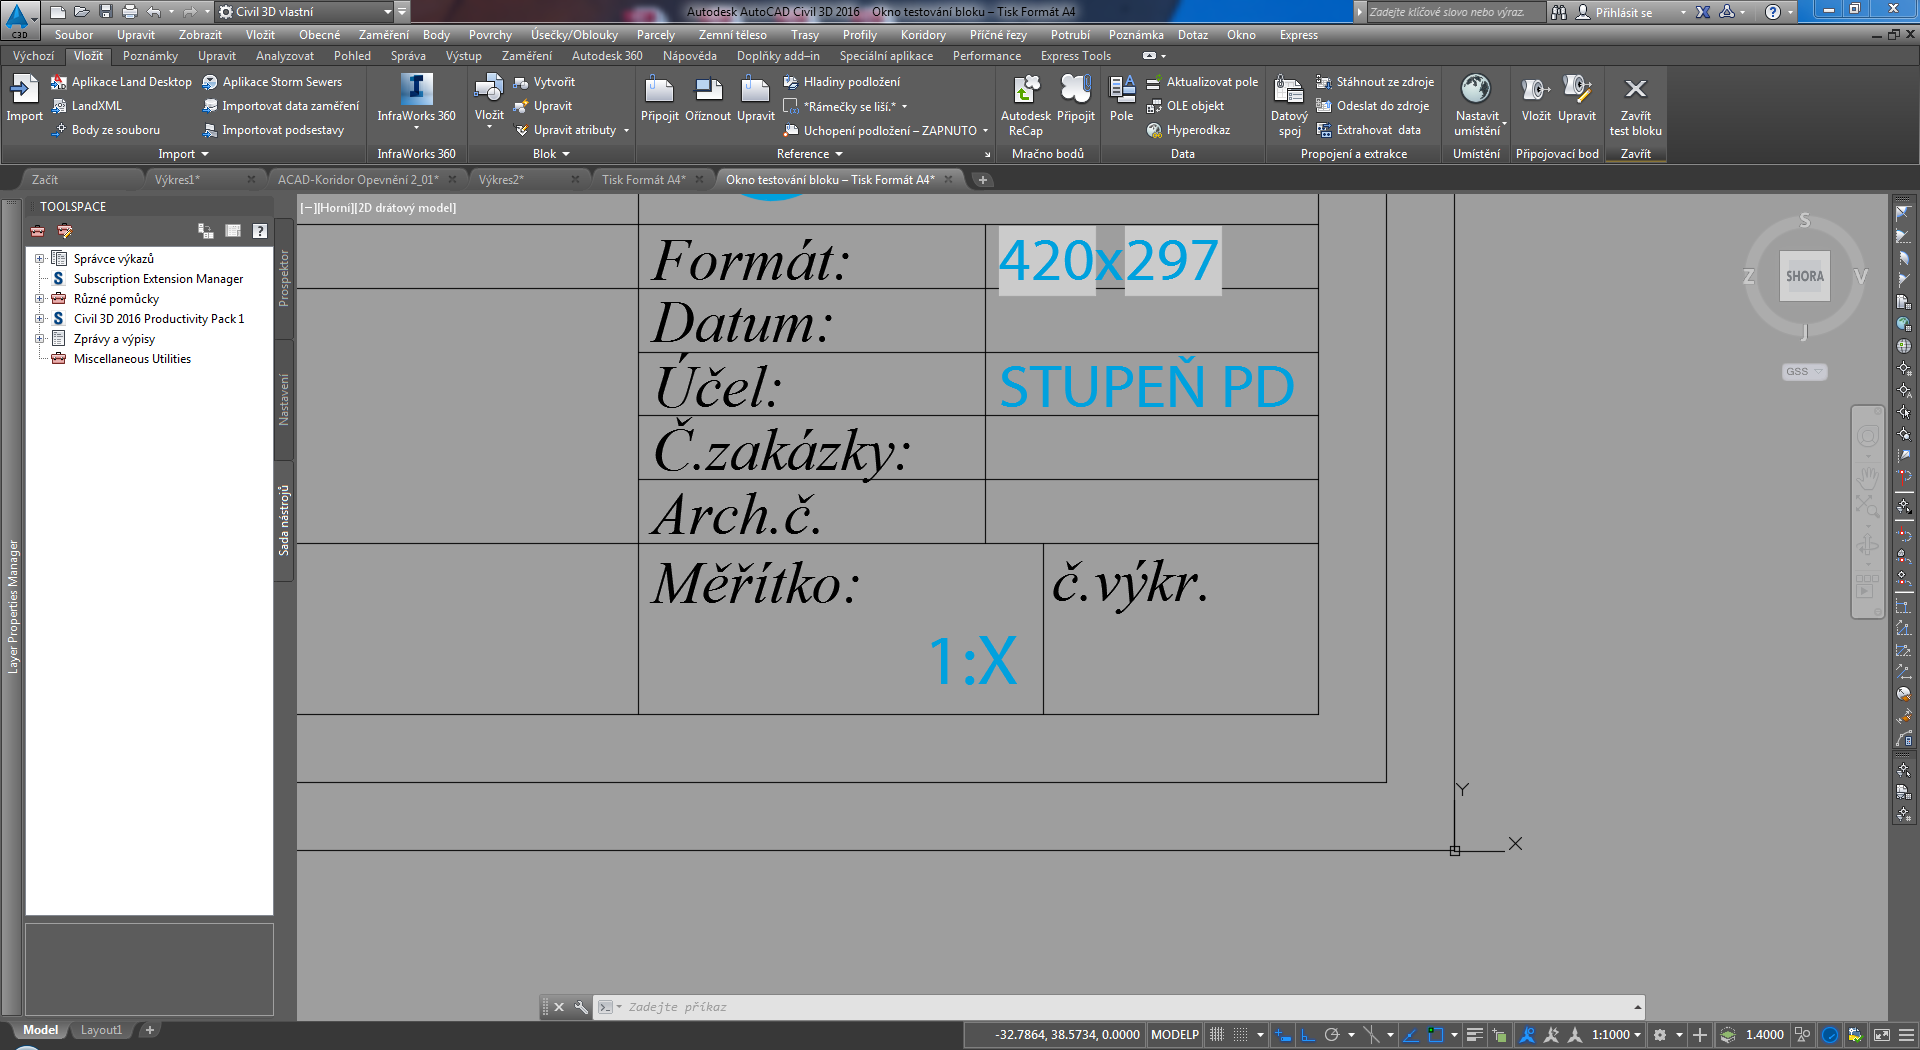Viewport: 1920px width, 1050px height.
Task: Click the Open file folder icon
Action: click(x=82, y=12)
